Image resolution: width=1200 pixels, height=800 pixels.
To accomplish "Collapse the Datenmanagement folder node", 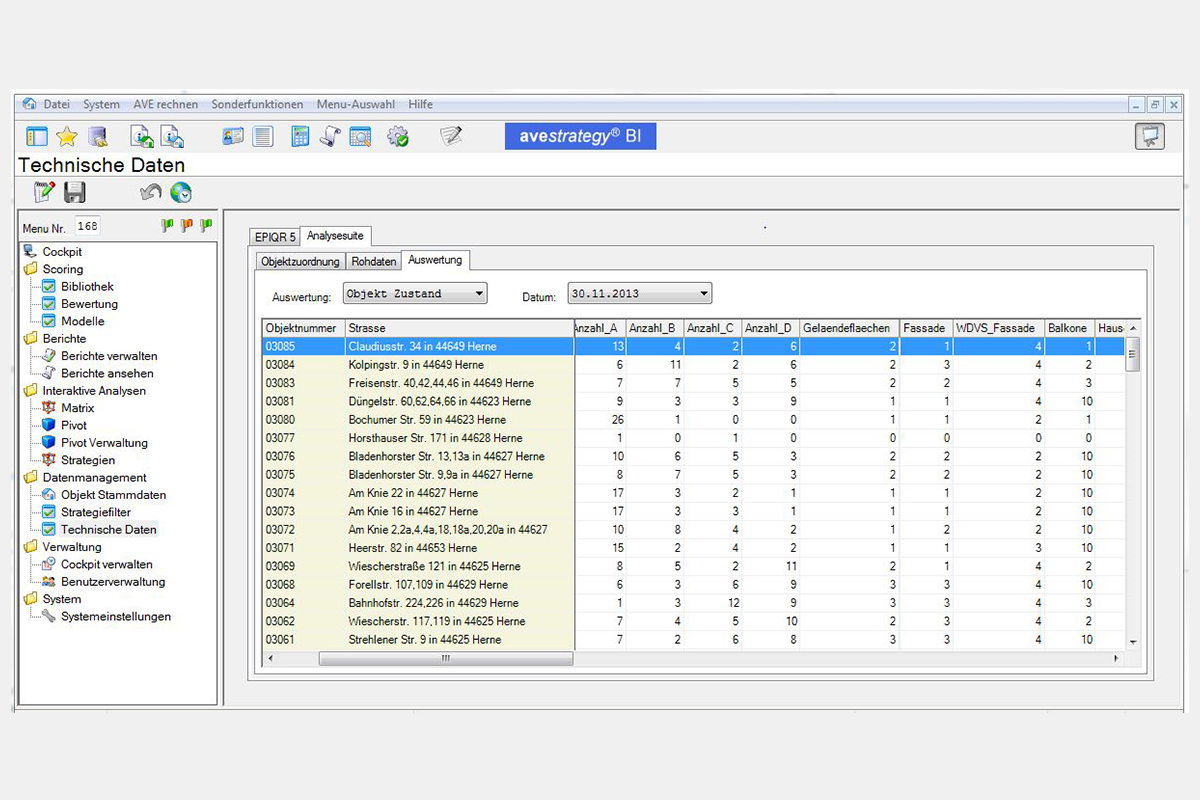I will pyautogui.click(x=30, y=478).
